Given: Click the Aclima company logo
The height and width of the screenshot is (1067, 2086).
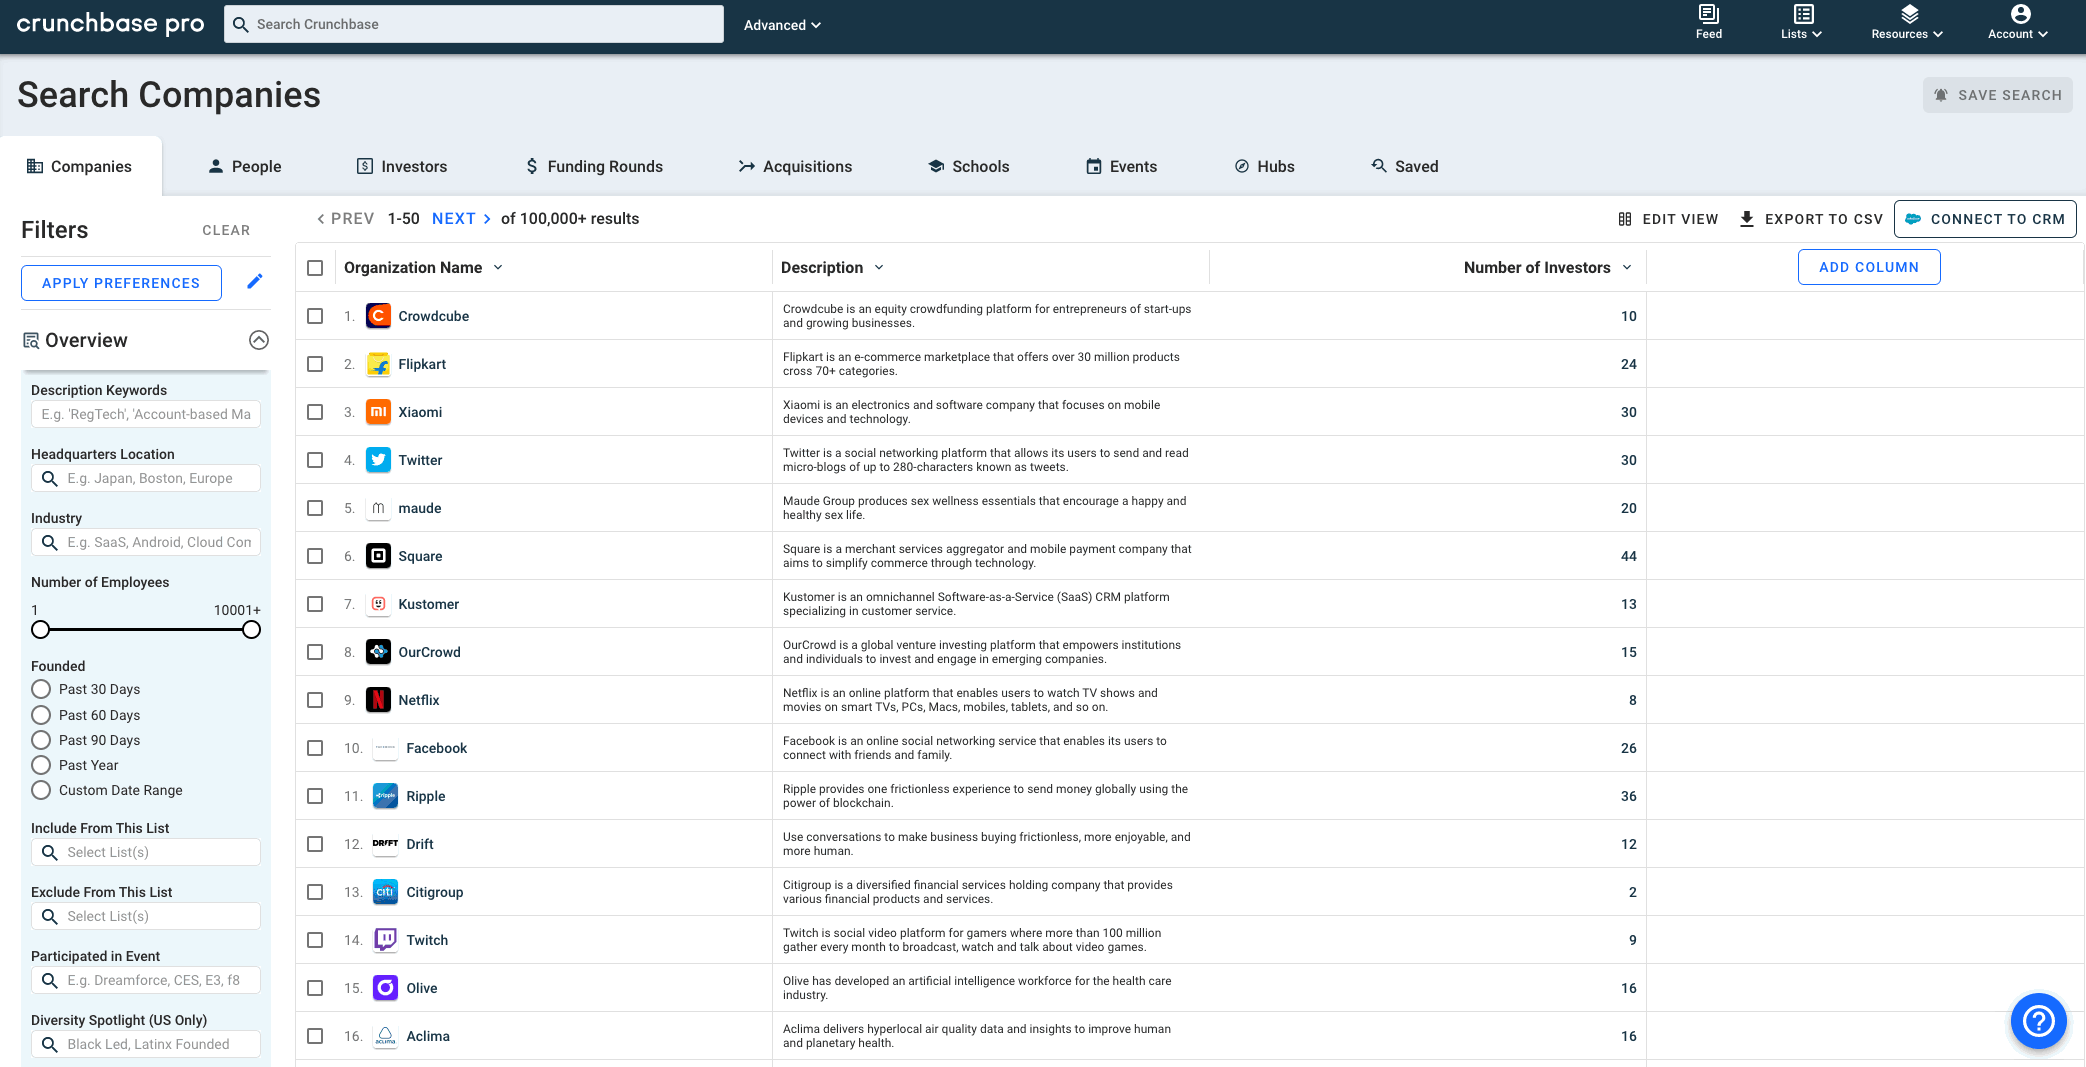Looking at the screenshot, I should click(385, 1036).
